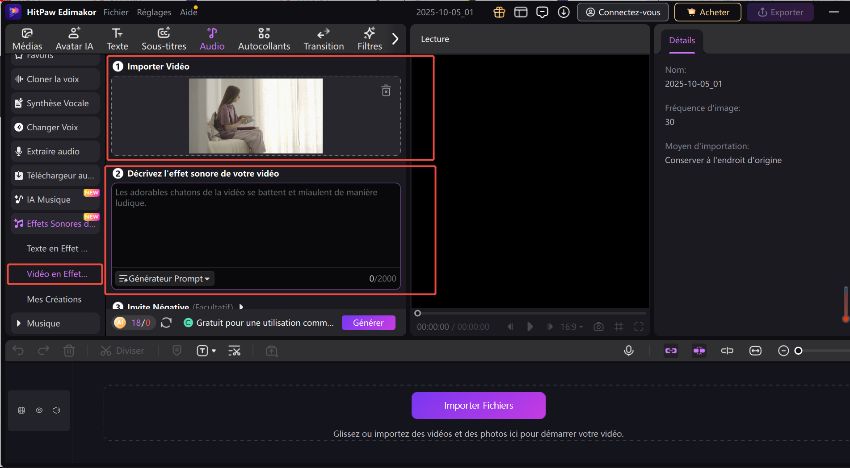
Task: Delete the imported video with trash icon
Action: (386, 91)
